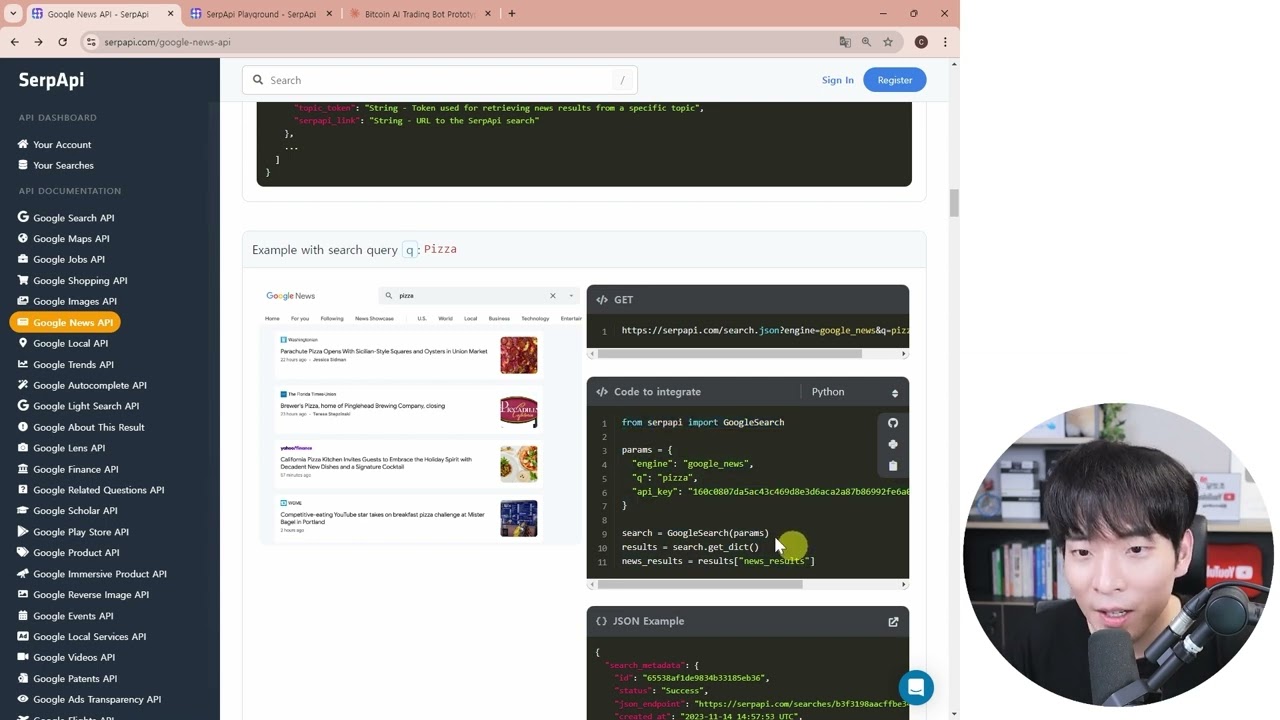This screenshot has width=1280, height=720.
Task: Click the slash shortcut hint in the search bar
Action: click(x=622, y=80)
